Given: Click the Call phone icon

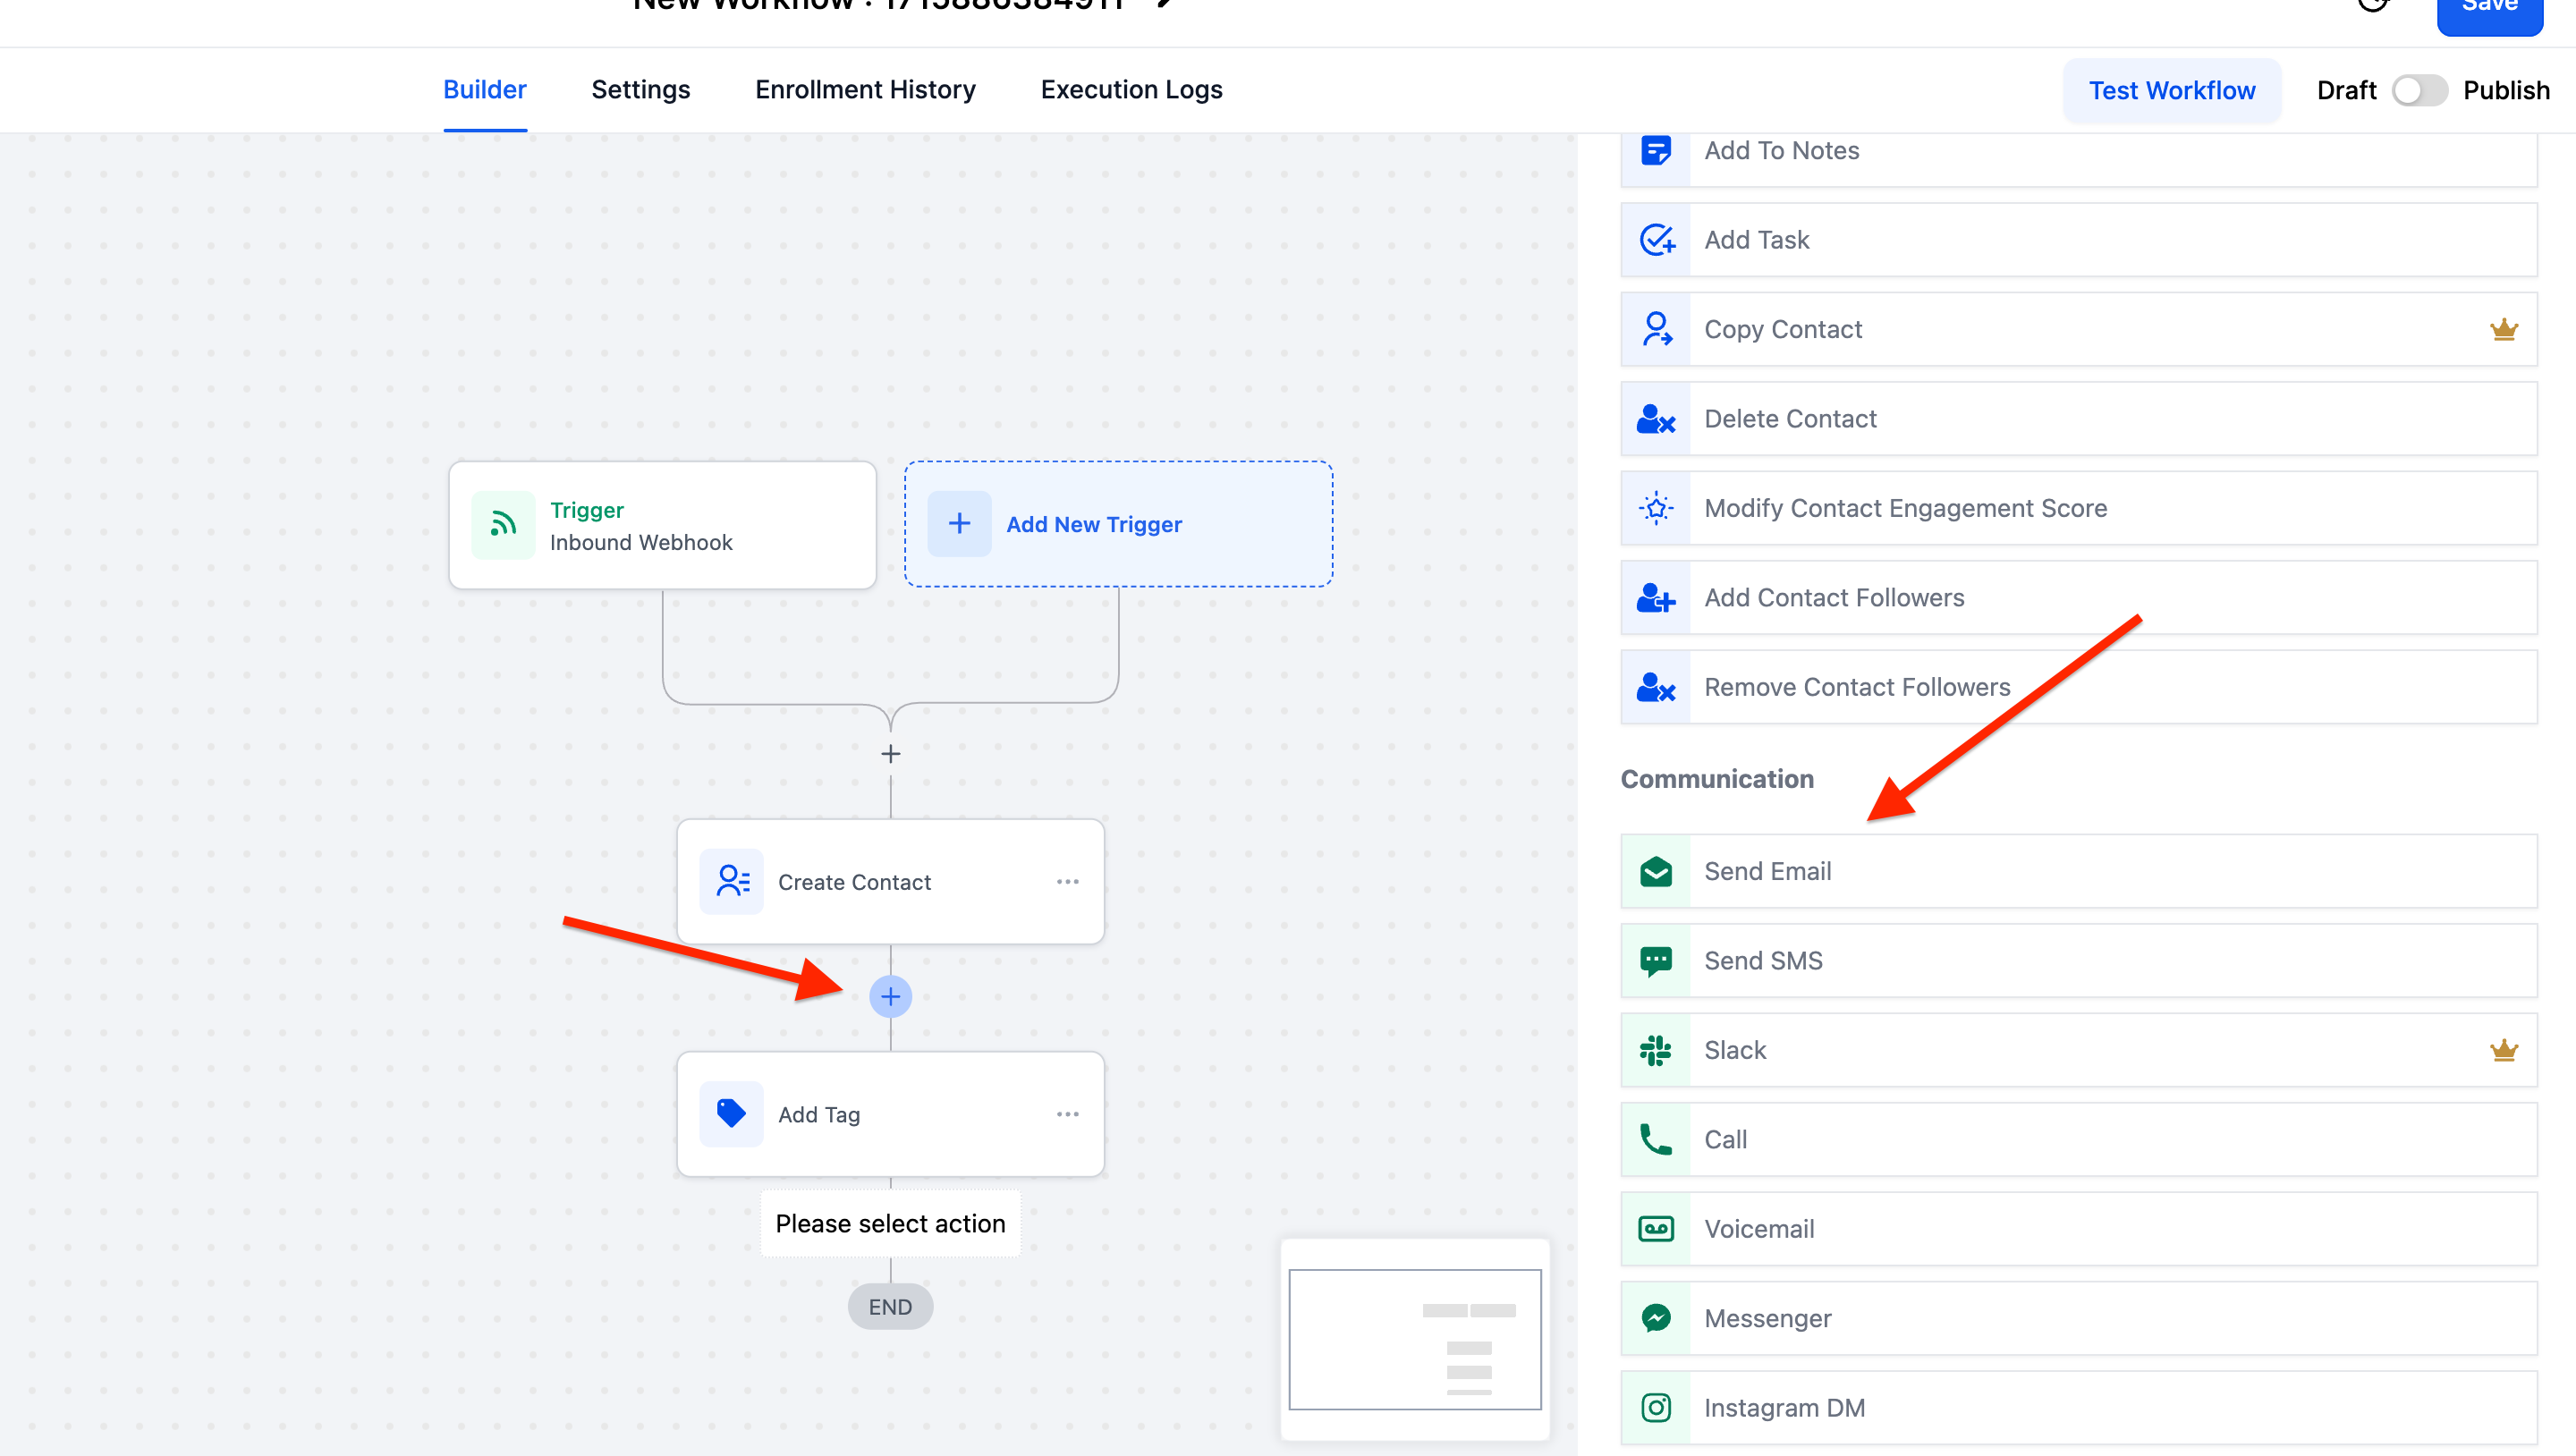Looking at the screenshot, I should click(x=1656, y=1140).
